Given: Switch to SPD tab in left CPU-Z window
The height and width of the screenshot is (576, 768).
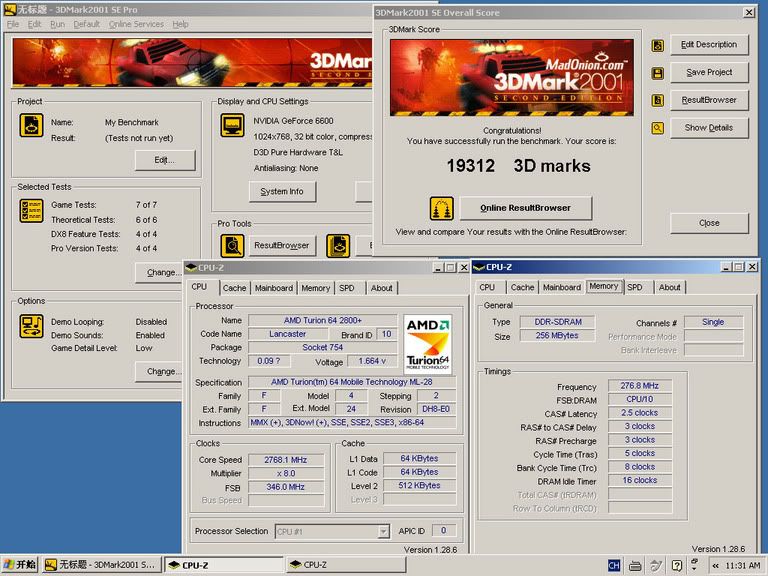Looking at the screenshot, I should coord(346,288).
